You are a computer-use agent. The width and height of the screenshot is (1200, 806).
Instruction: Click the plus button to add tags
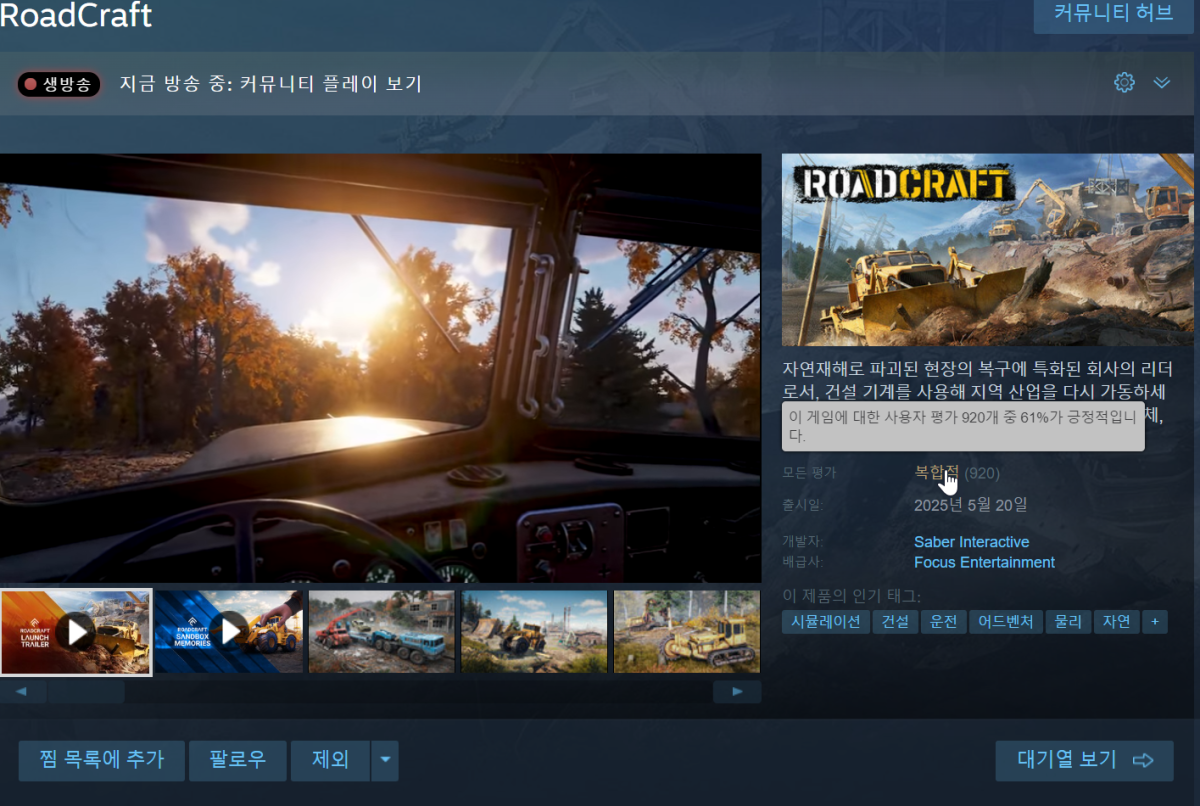(x=1154, y=621)
